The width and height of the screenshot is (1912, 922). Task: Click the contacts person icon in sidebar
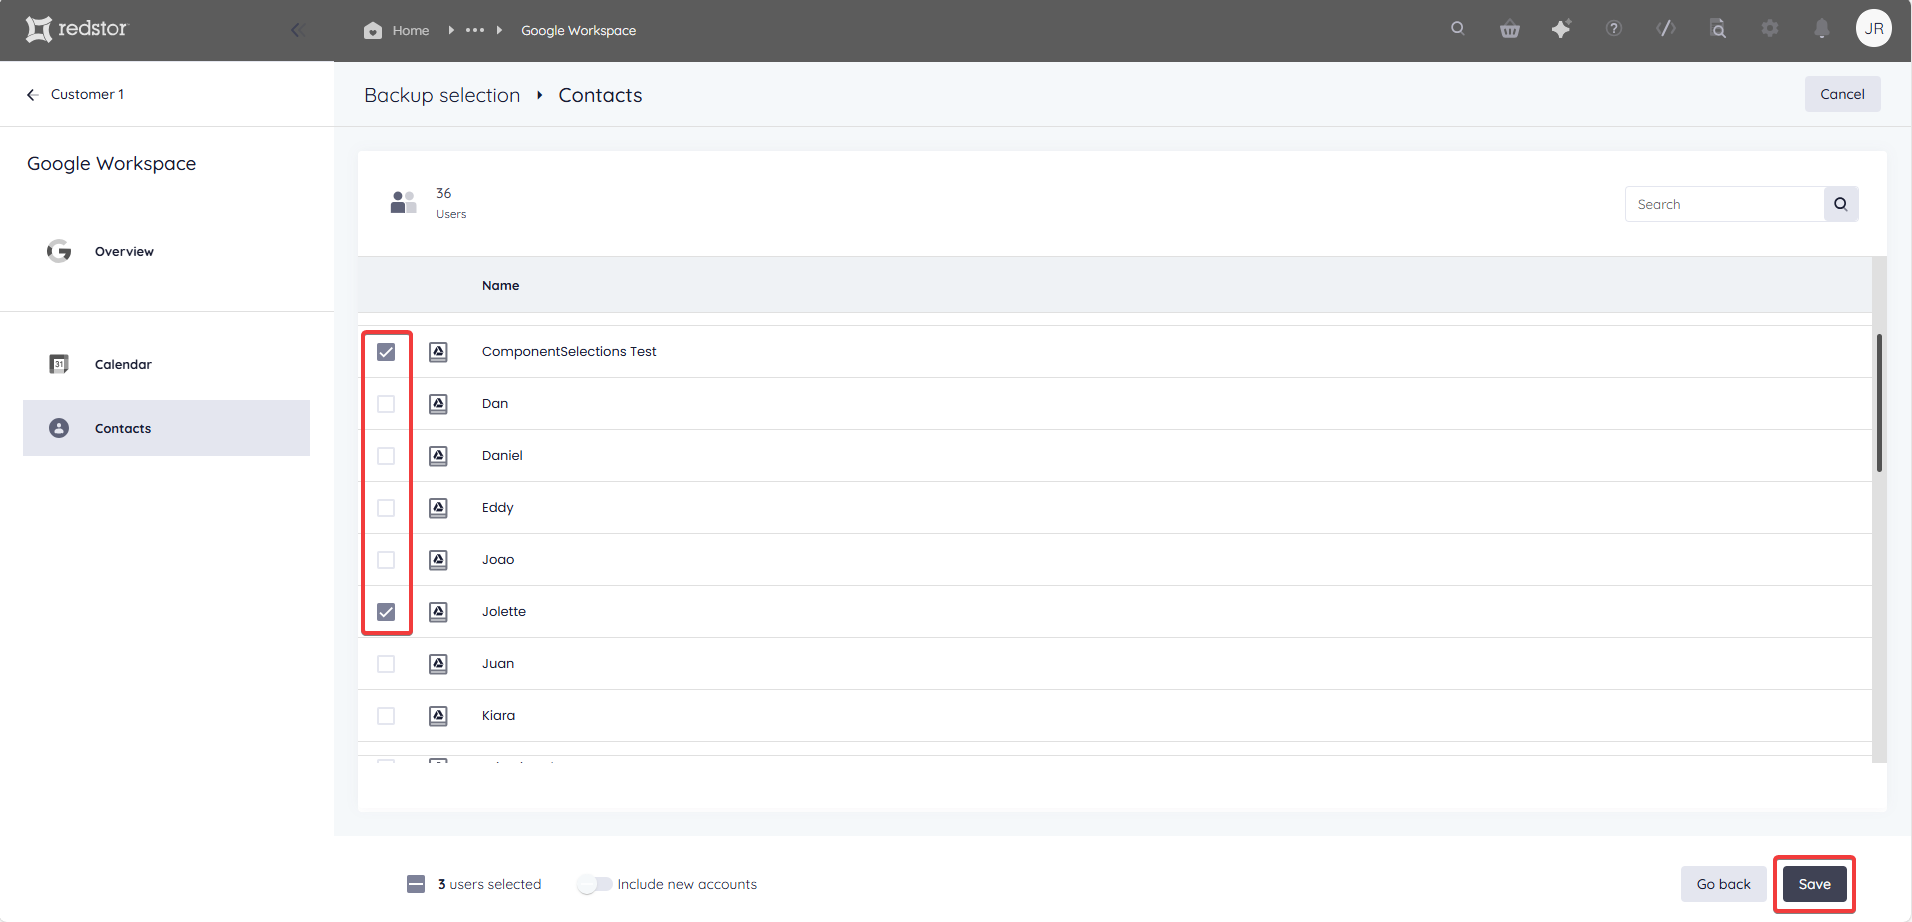pos(59,428)
